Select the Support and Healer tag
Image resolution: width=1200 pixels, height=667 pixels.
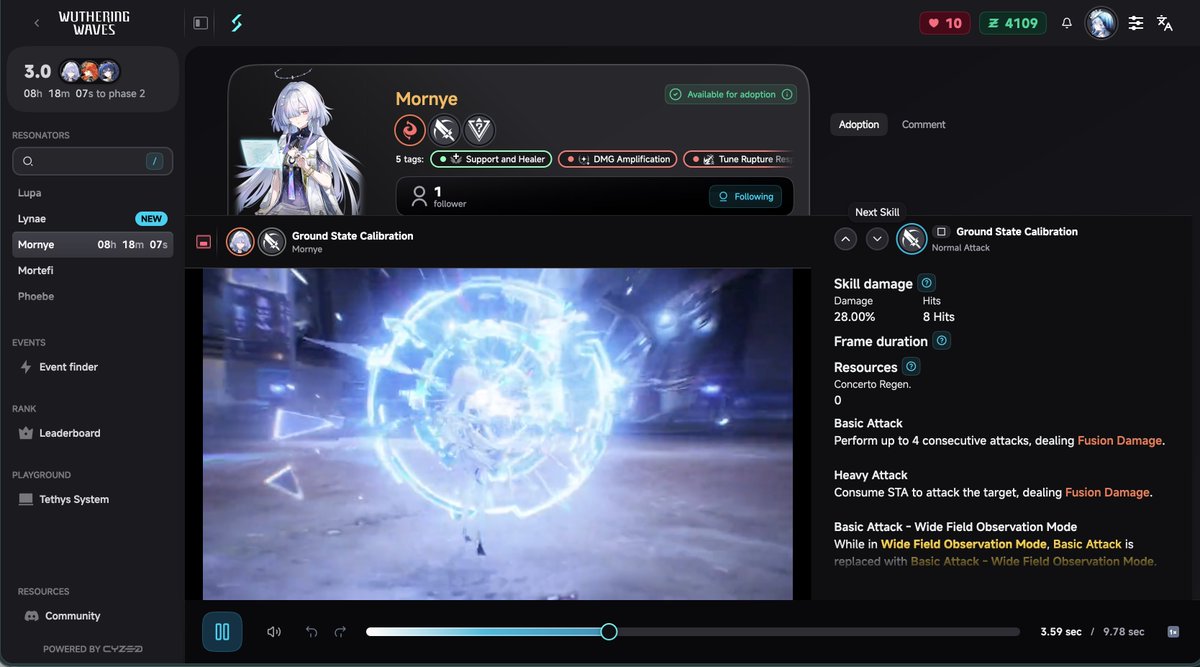click(491, 159)
